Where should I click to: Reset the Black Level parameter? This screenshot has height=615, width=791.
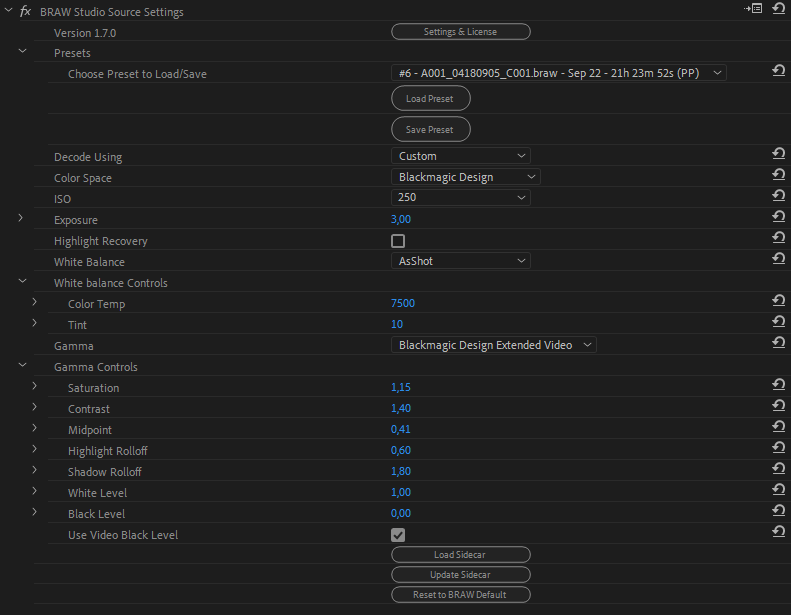pyautogui.click(x=778, y=513)
